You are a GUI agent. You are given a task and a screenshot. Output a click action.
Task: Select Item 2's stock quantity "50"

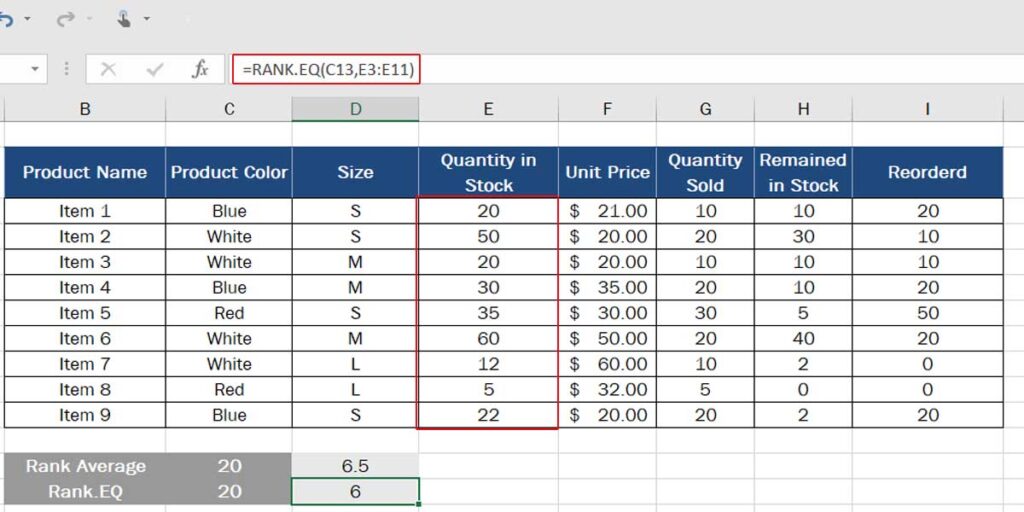pos(488,236)
